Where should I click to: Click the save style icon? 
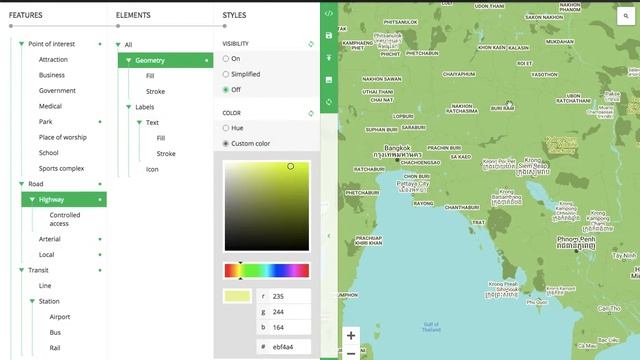[x=329, y=36]
